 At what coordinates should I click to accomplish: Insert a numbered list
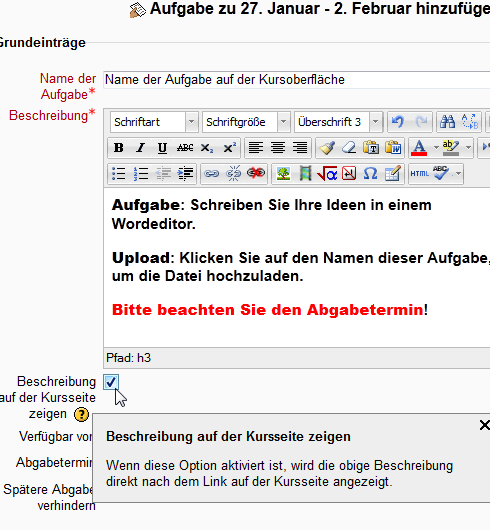(141, 174)
